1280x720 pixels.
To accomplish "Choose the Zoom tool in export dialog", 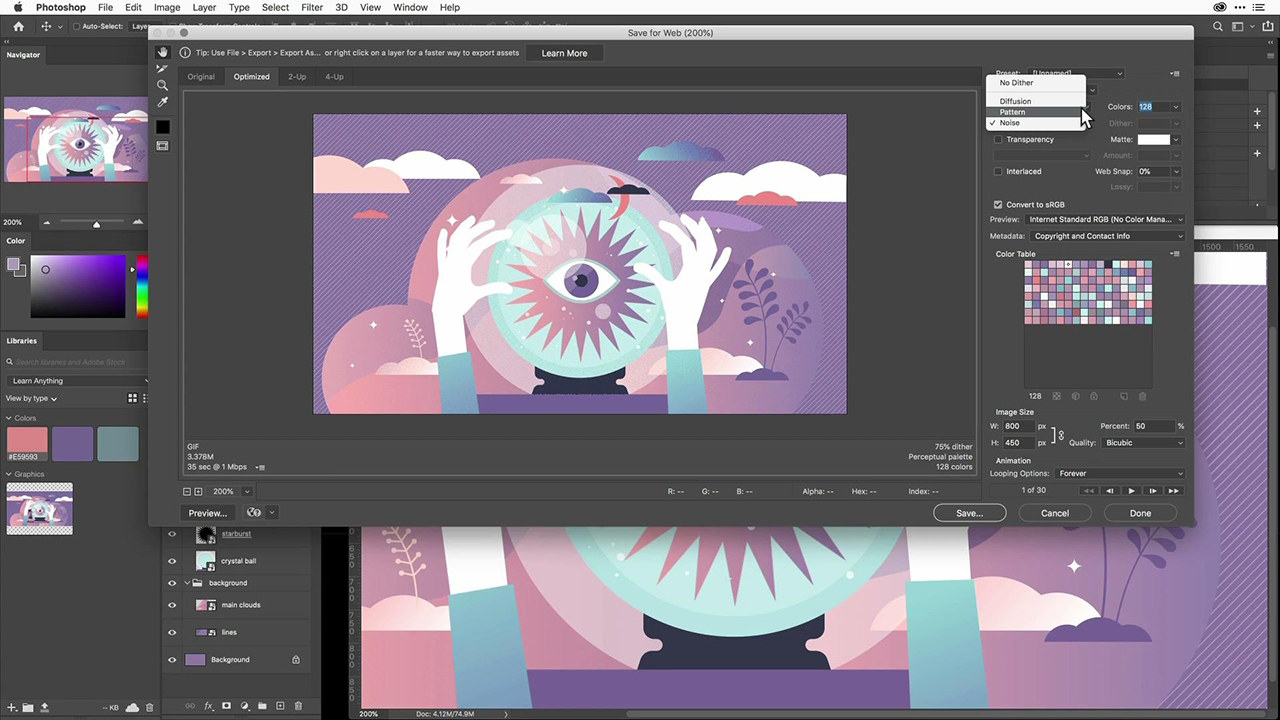I will 162,86.
